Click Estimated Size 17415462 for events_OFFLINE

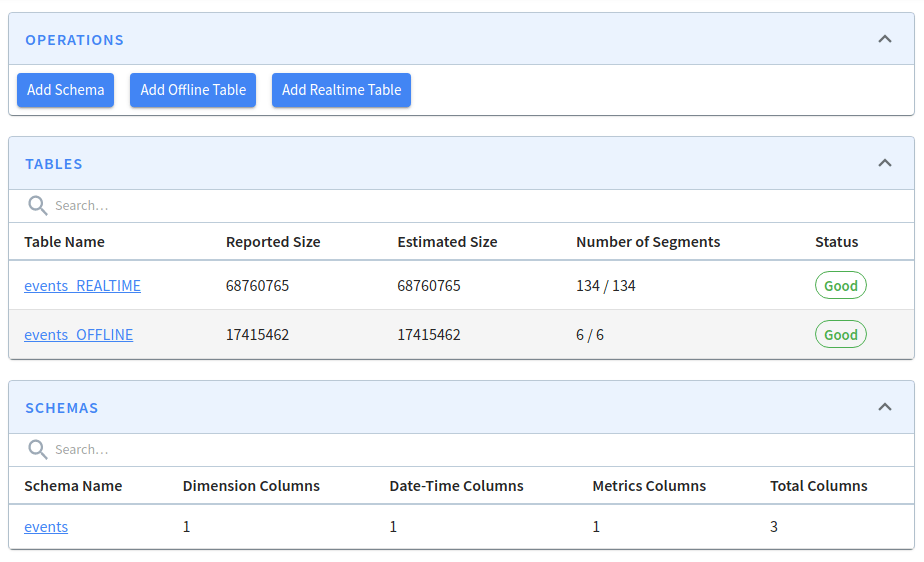point(429,335)
